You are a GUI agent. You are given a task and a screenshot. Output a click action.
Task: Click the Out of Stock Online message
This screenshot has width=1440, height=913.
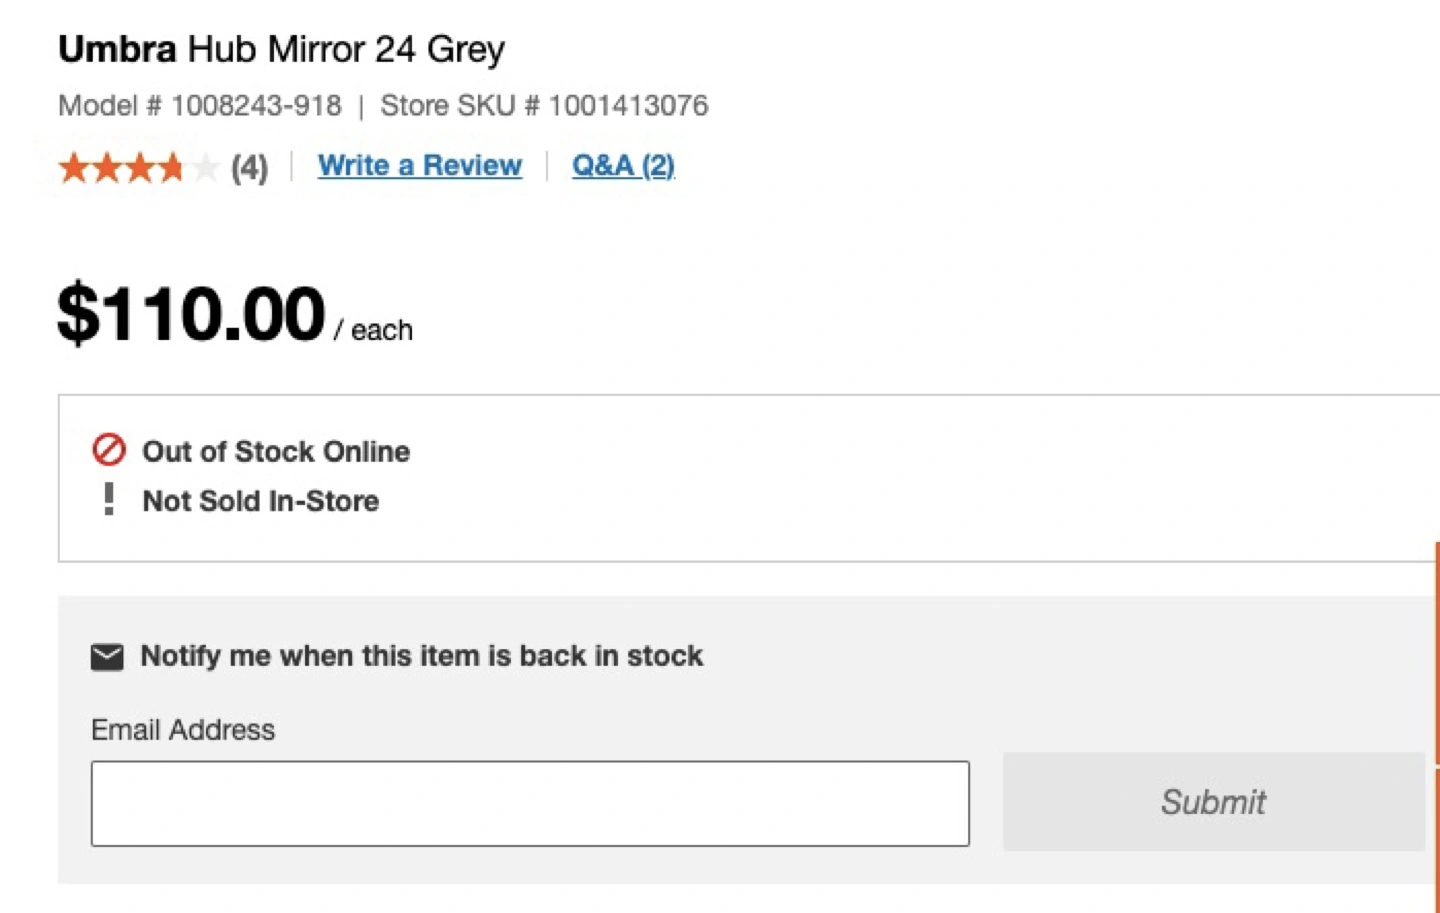pos(276,451)
